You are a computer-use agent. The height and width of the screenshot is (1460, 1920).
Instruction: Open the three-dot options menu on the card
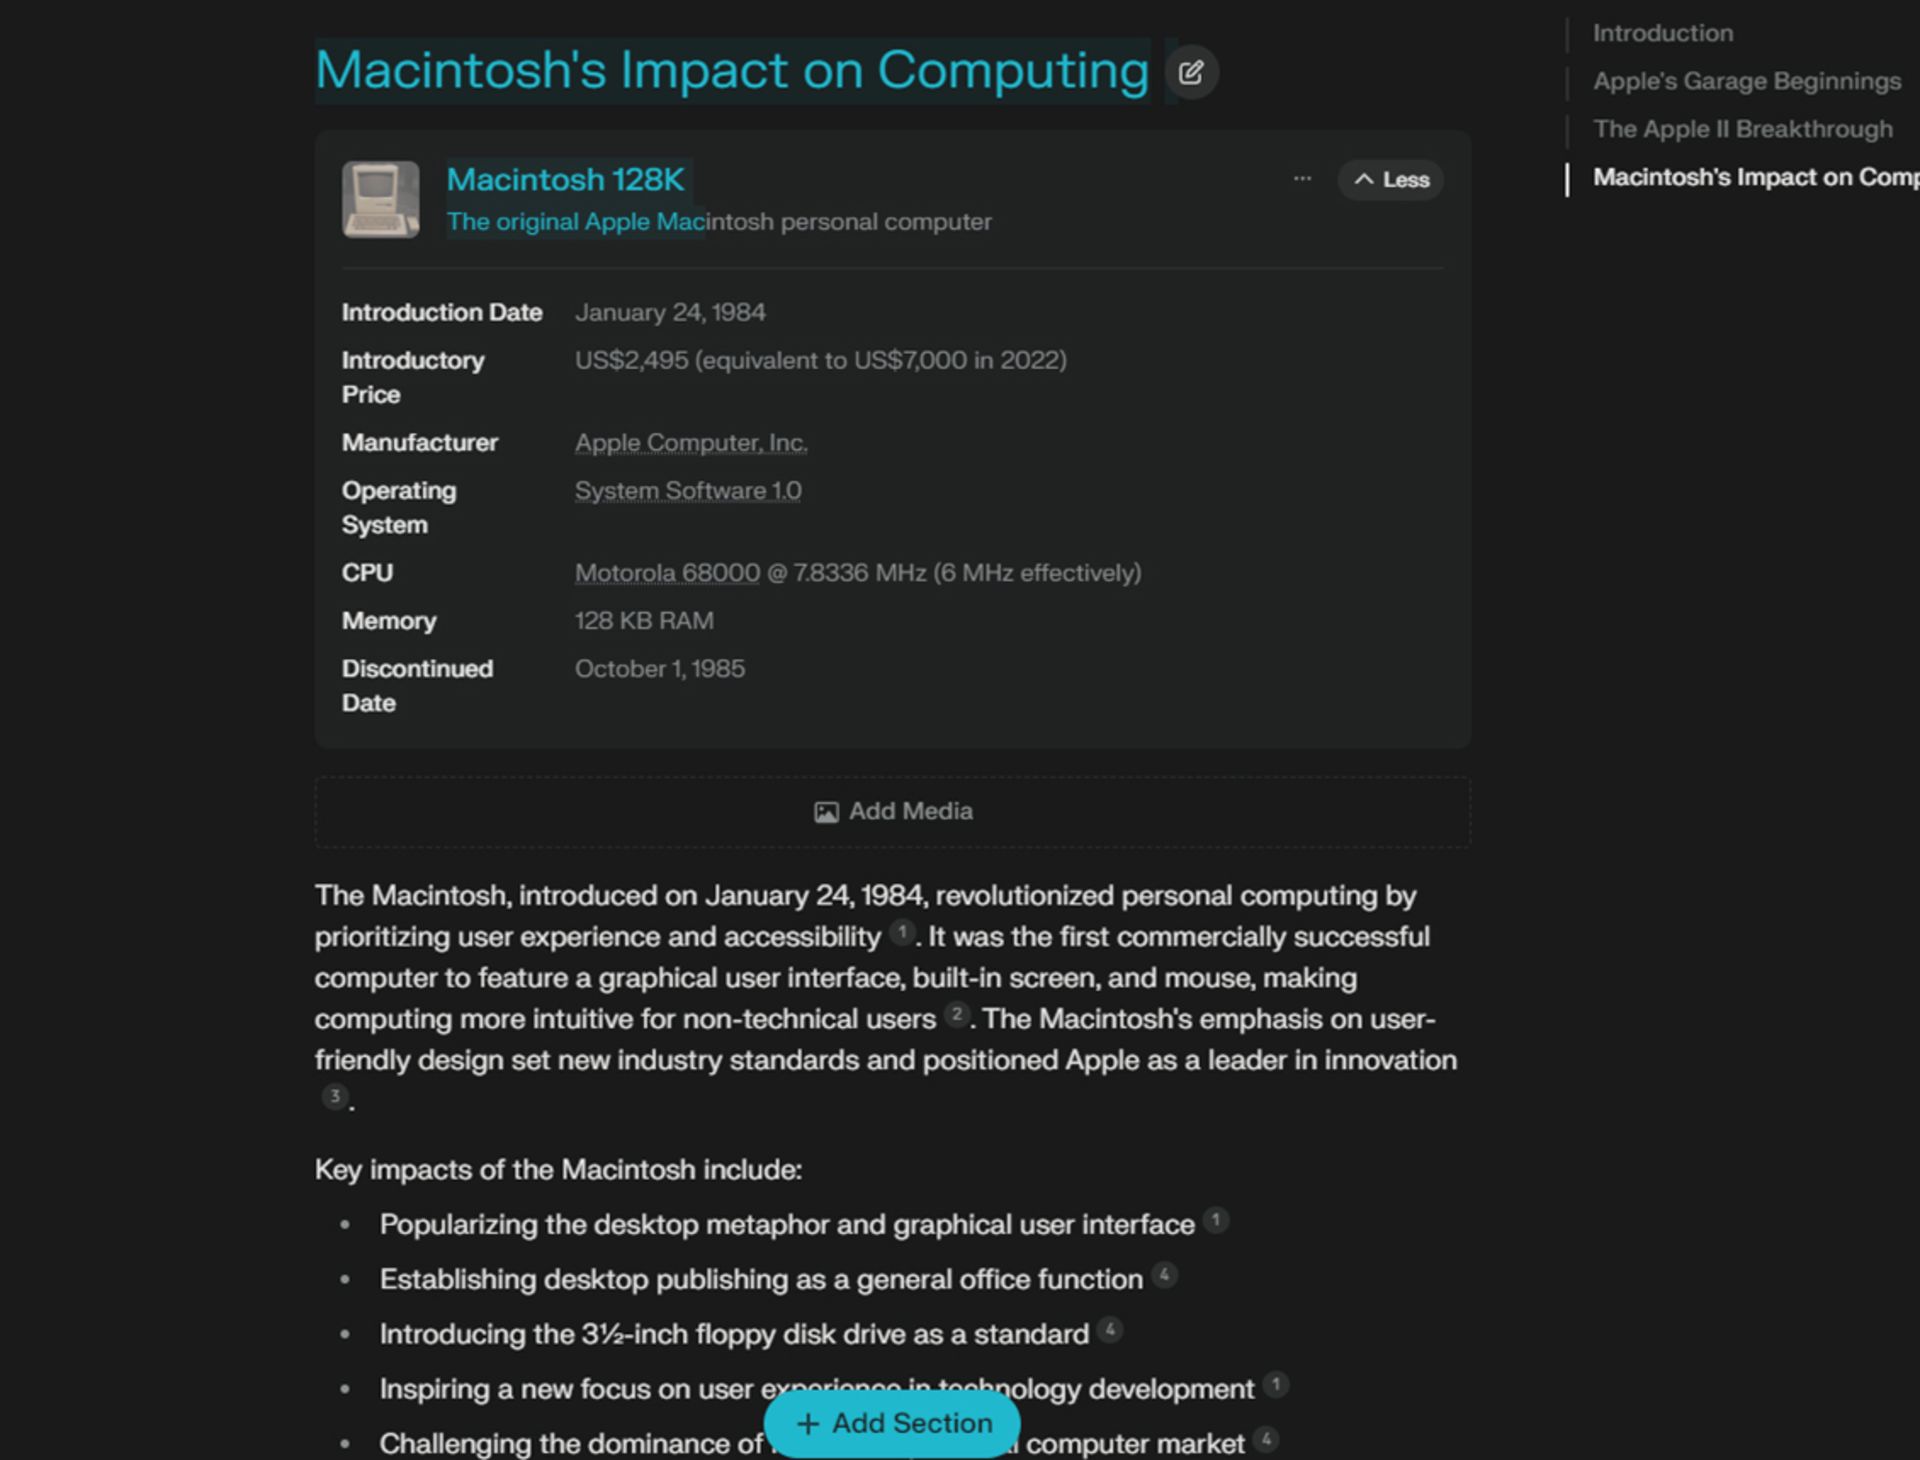(x=1301, y=179)
